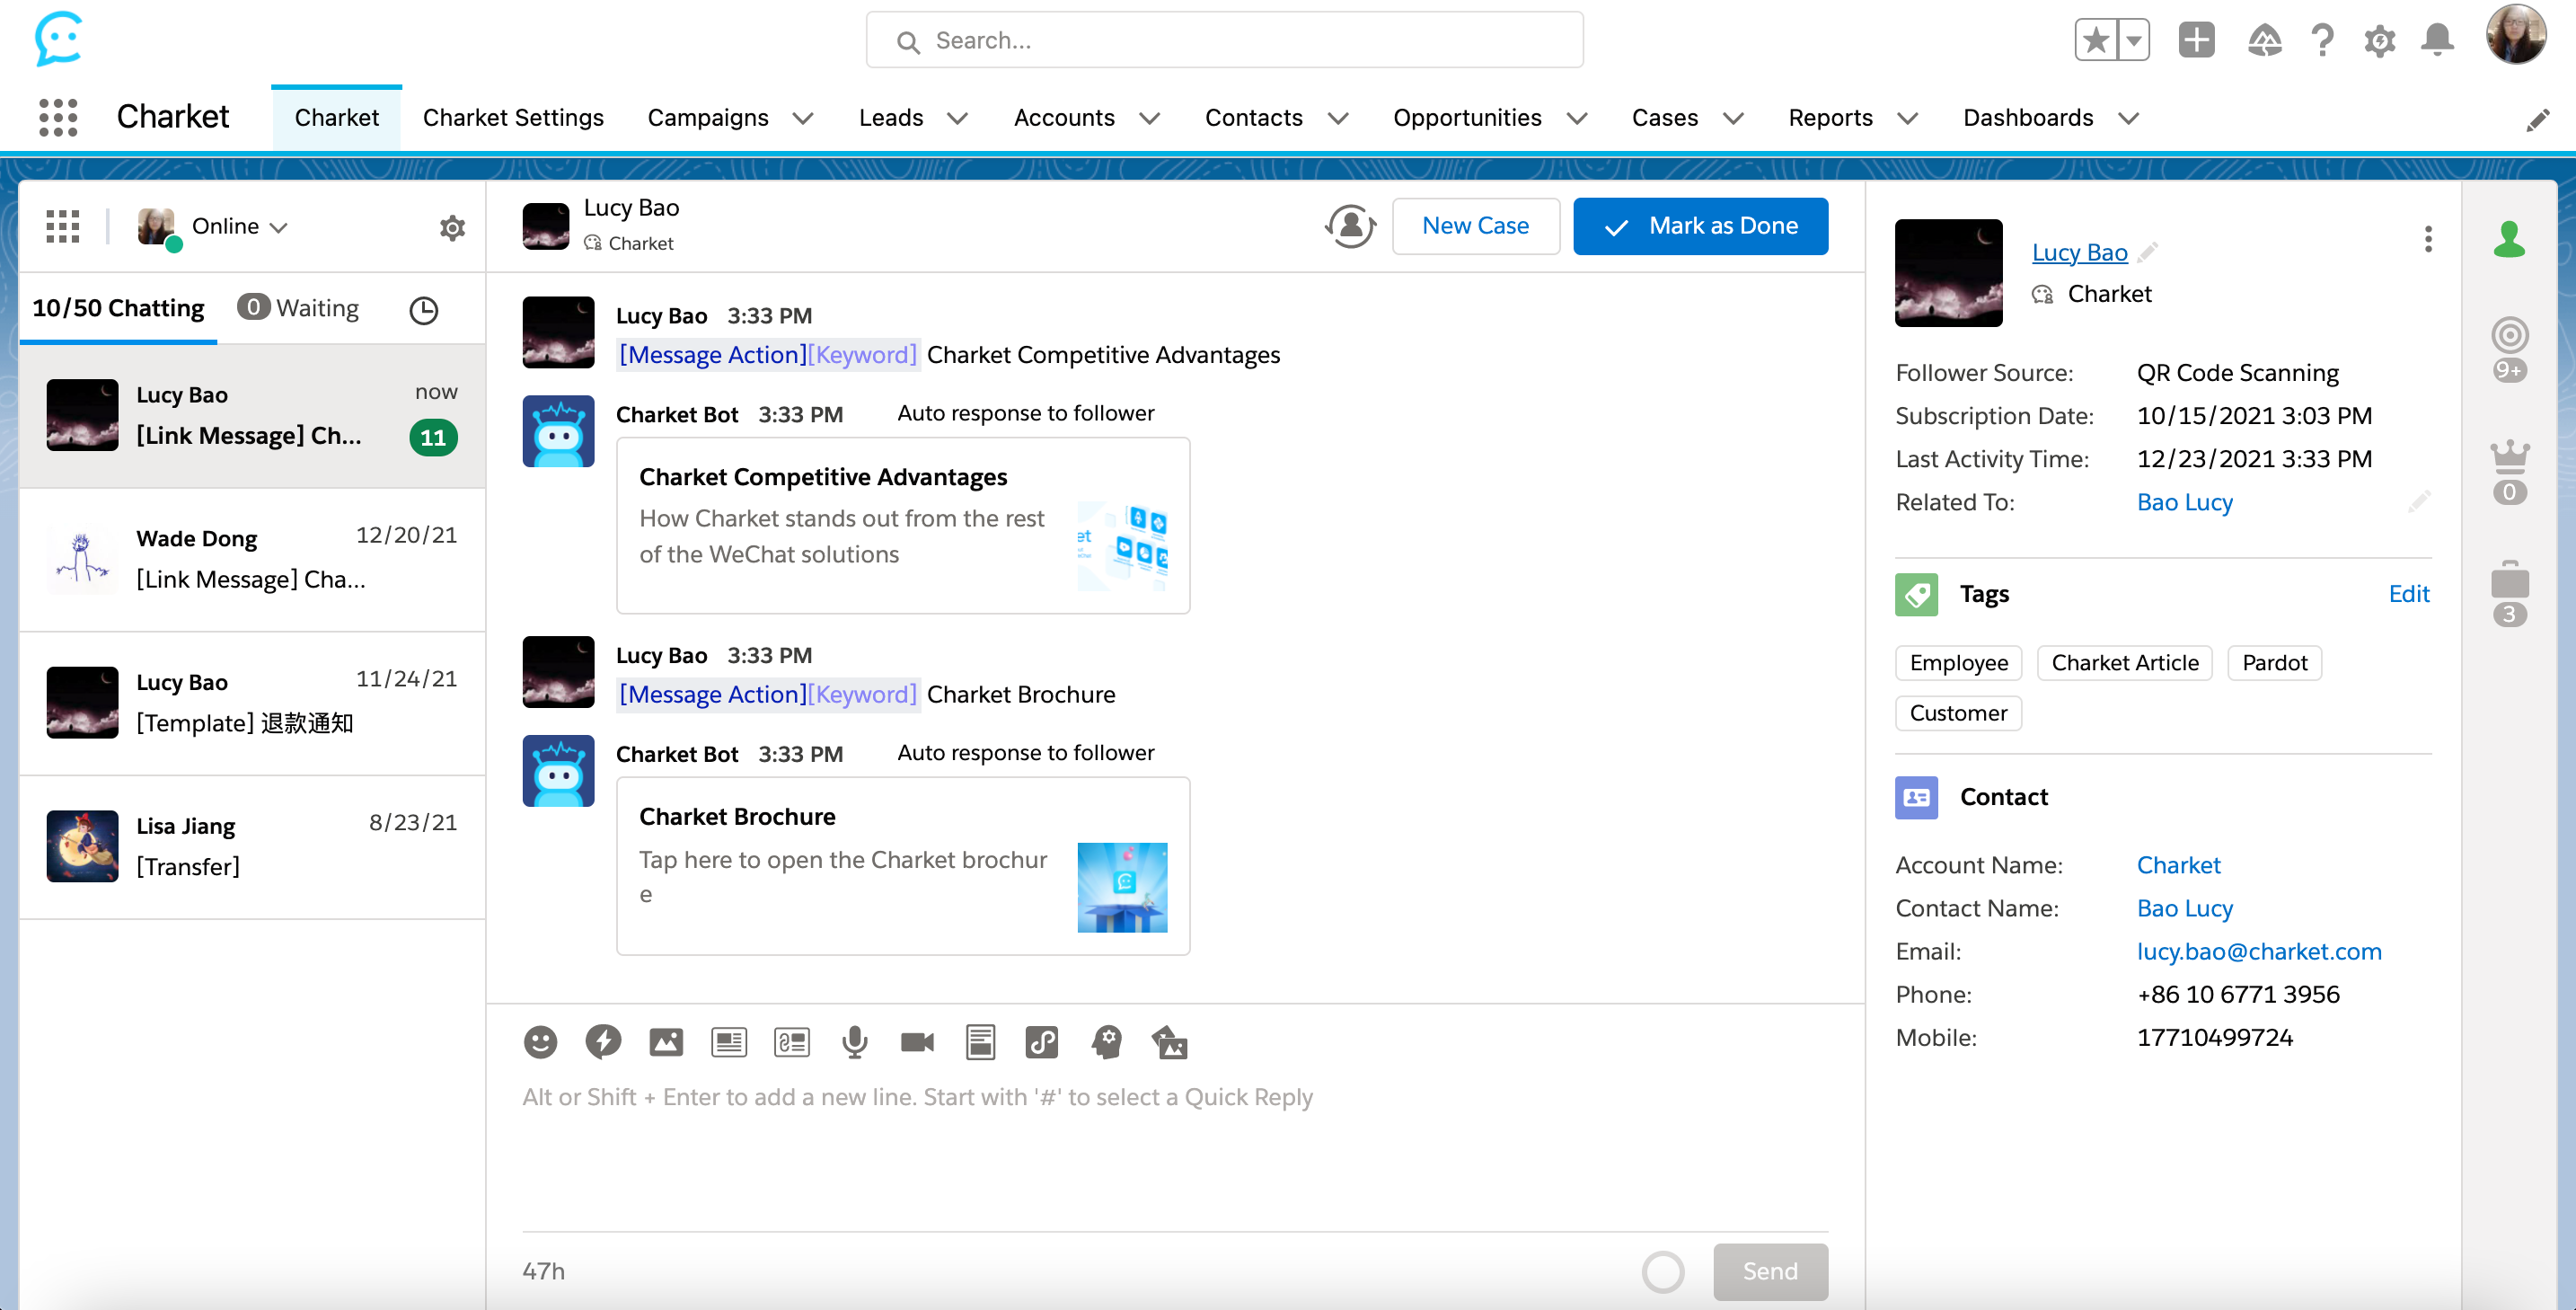
Task: Switch to Waiting tab
Action: click(298, 308)
